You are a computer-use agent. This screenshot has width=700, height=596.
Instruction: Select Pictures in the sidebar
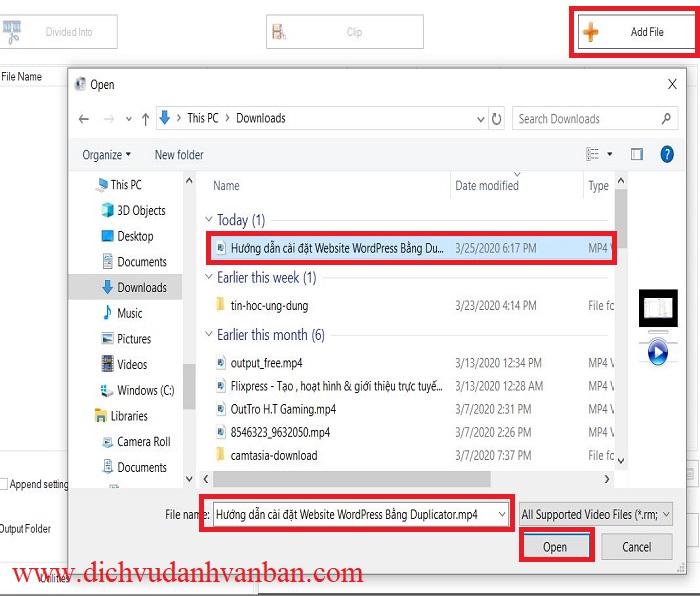tap(134, 339)
